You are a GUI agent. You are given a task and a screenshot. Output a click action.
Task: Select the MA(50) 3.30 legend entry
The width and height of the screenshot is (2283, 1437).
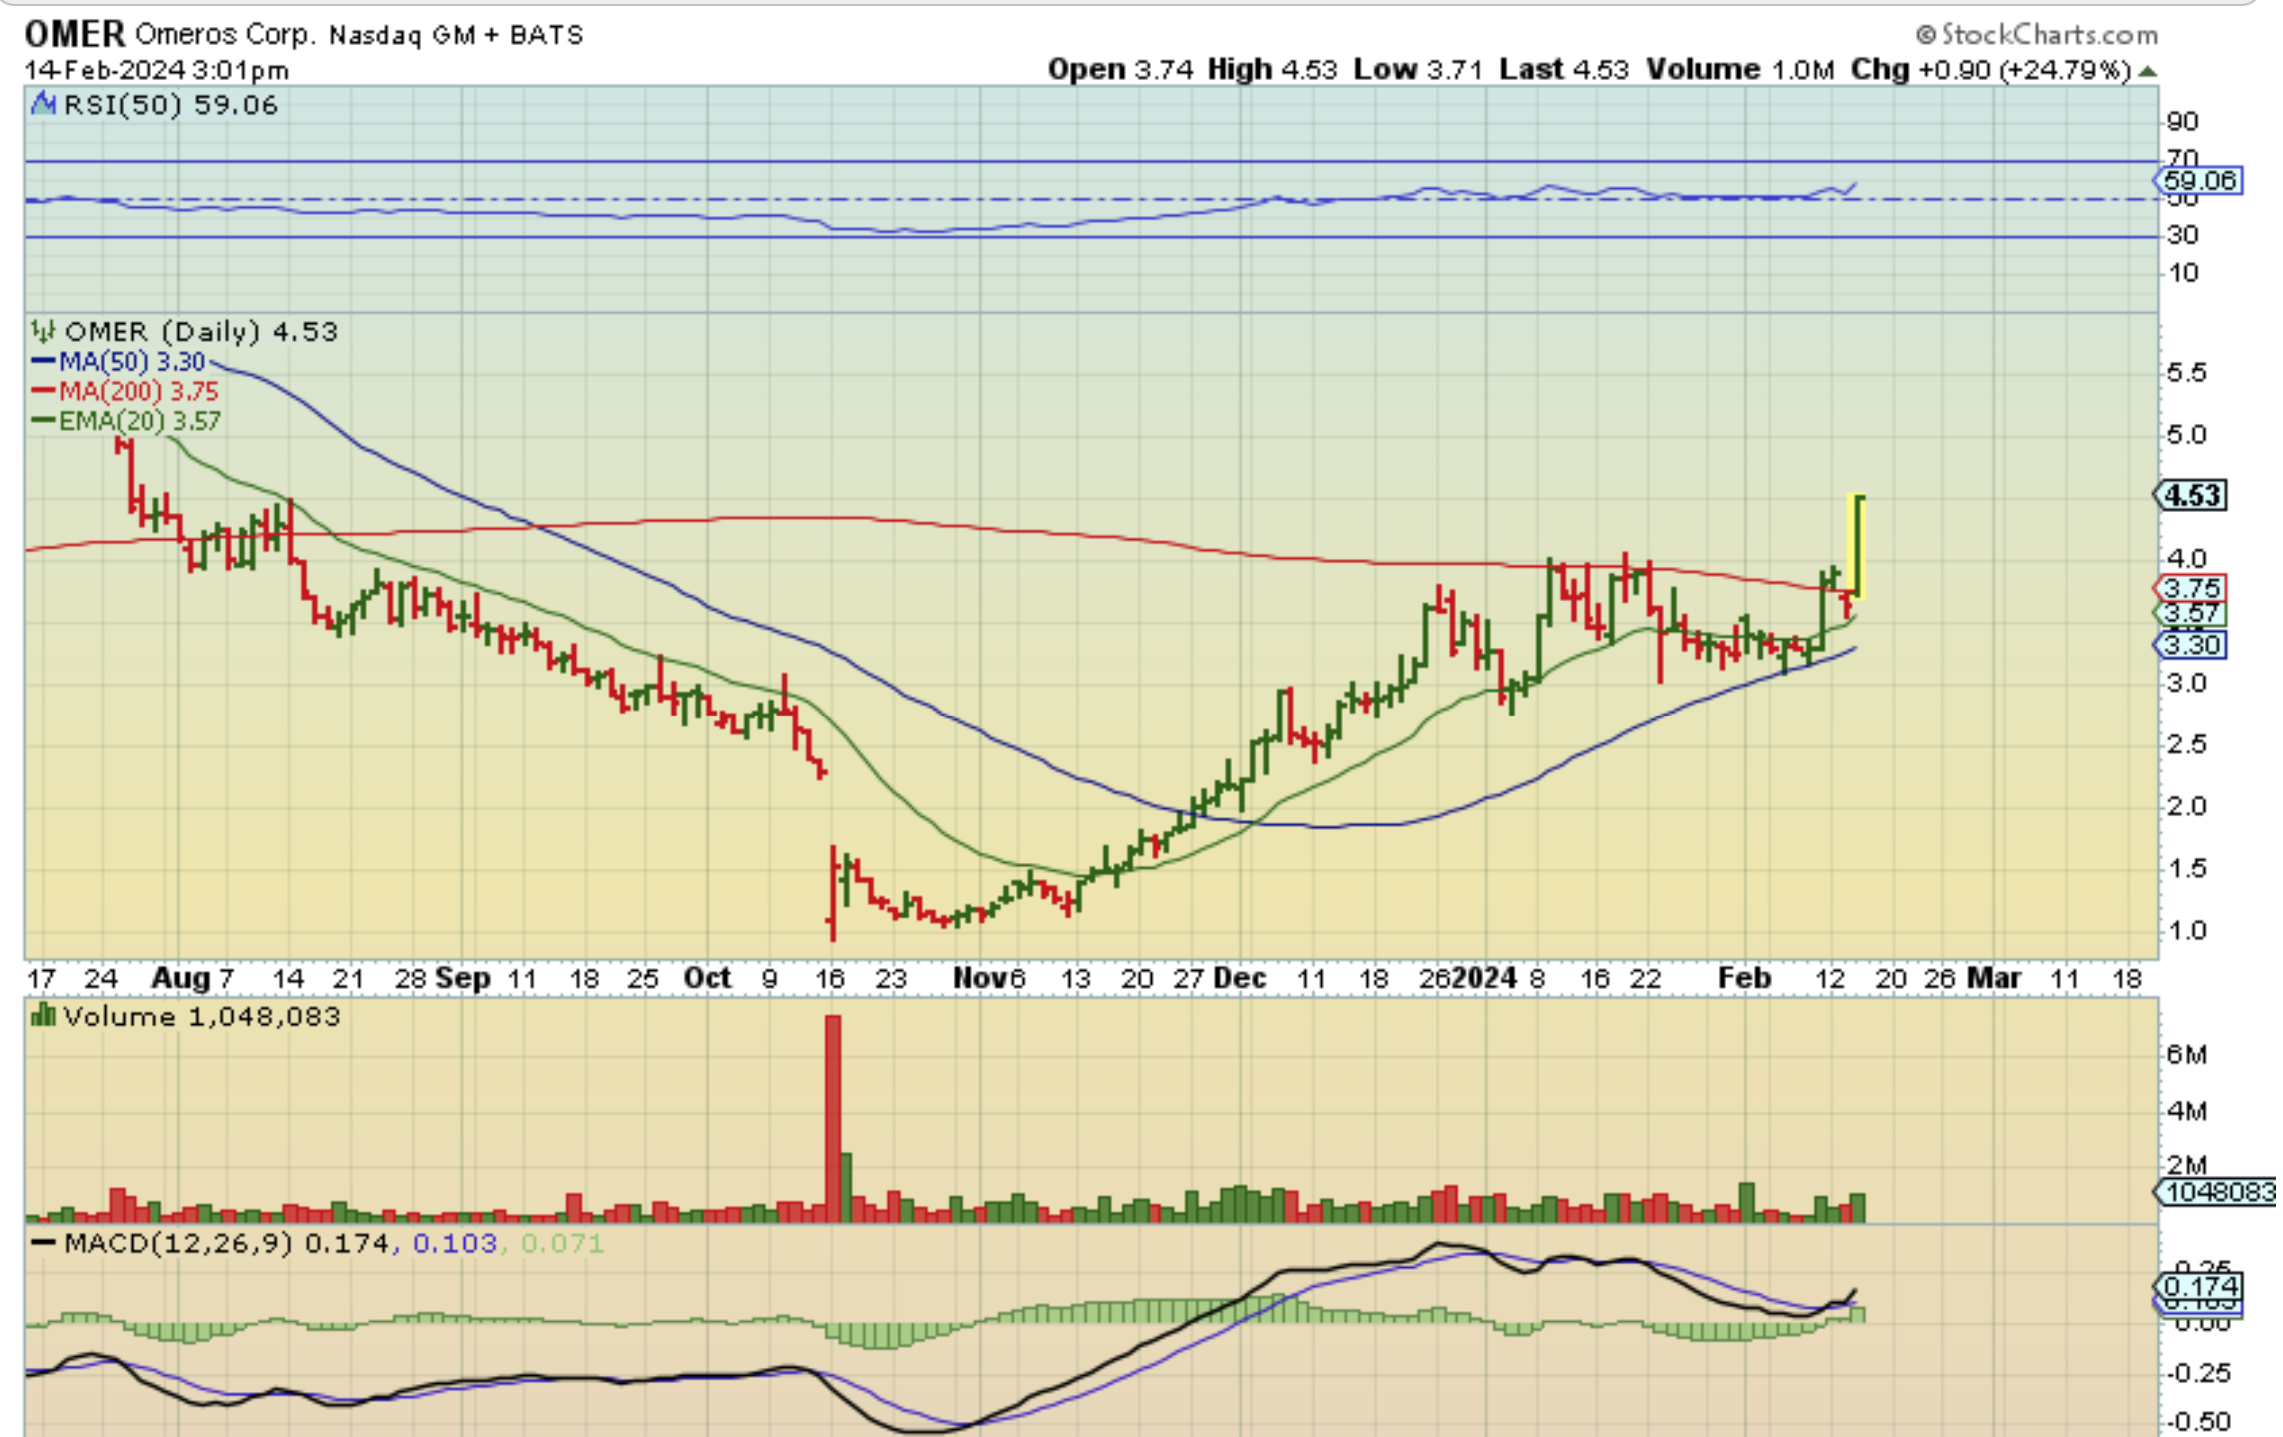[x=120, y=361]
